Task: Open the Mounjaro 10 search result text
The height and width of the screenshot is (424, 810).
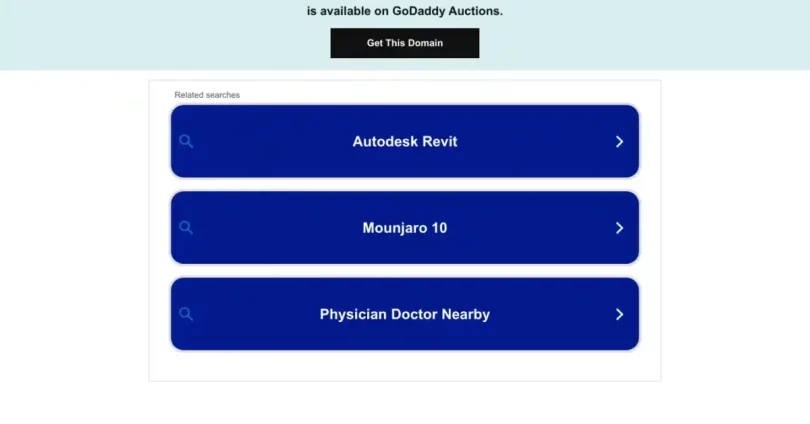Action: 404,228
